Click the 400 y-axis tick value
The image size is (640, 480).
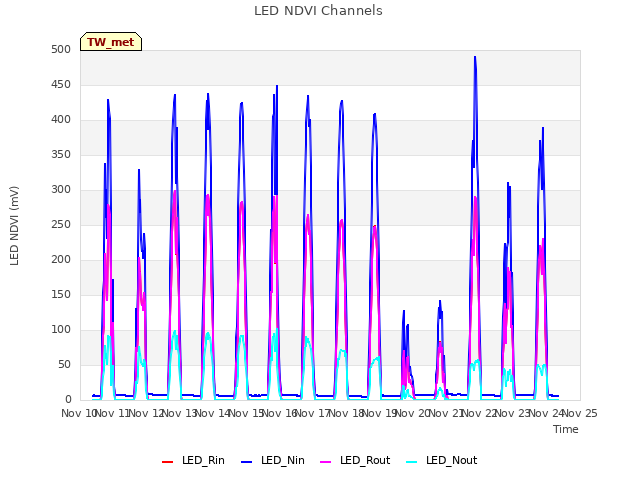point(61,120)
